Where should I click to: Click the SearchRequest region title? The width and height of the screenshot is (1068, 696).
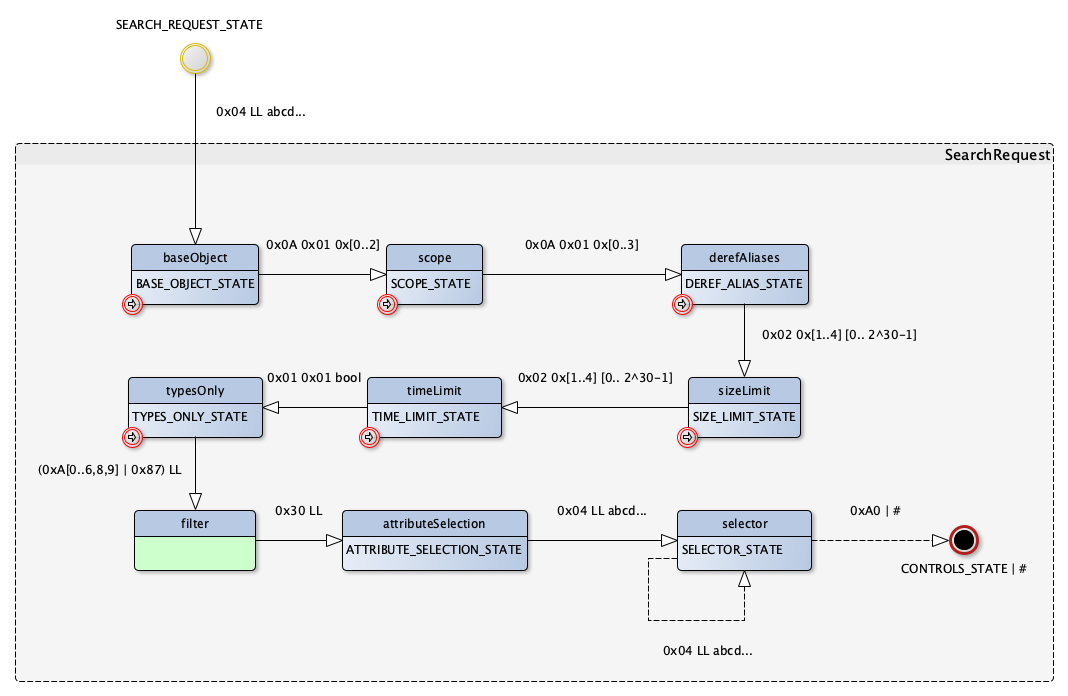coord(997,155)
